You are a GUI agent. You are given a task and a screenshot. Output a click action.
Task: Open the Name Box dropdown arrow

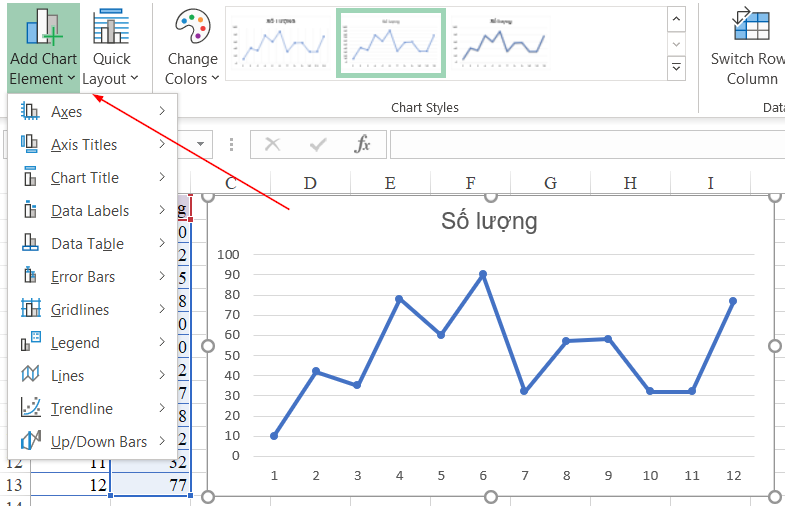pyautogui.click(x=201, y=145)
